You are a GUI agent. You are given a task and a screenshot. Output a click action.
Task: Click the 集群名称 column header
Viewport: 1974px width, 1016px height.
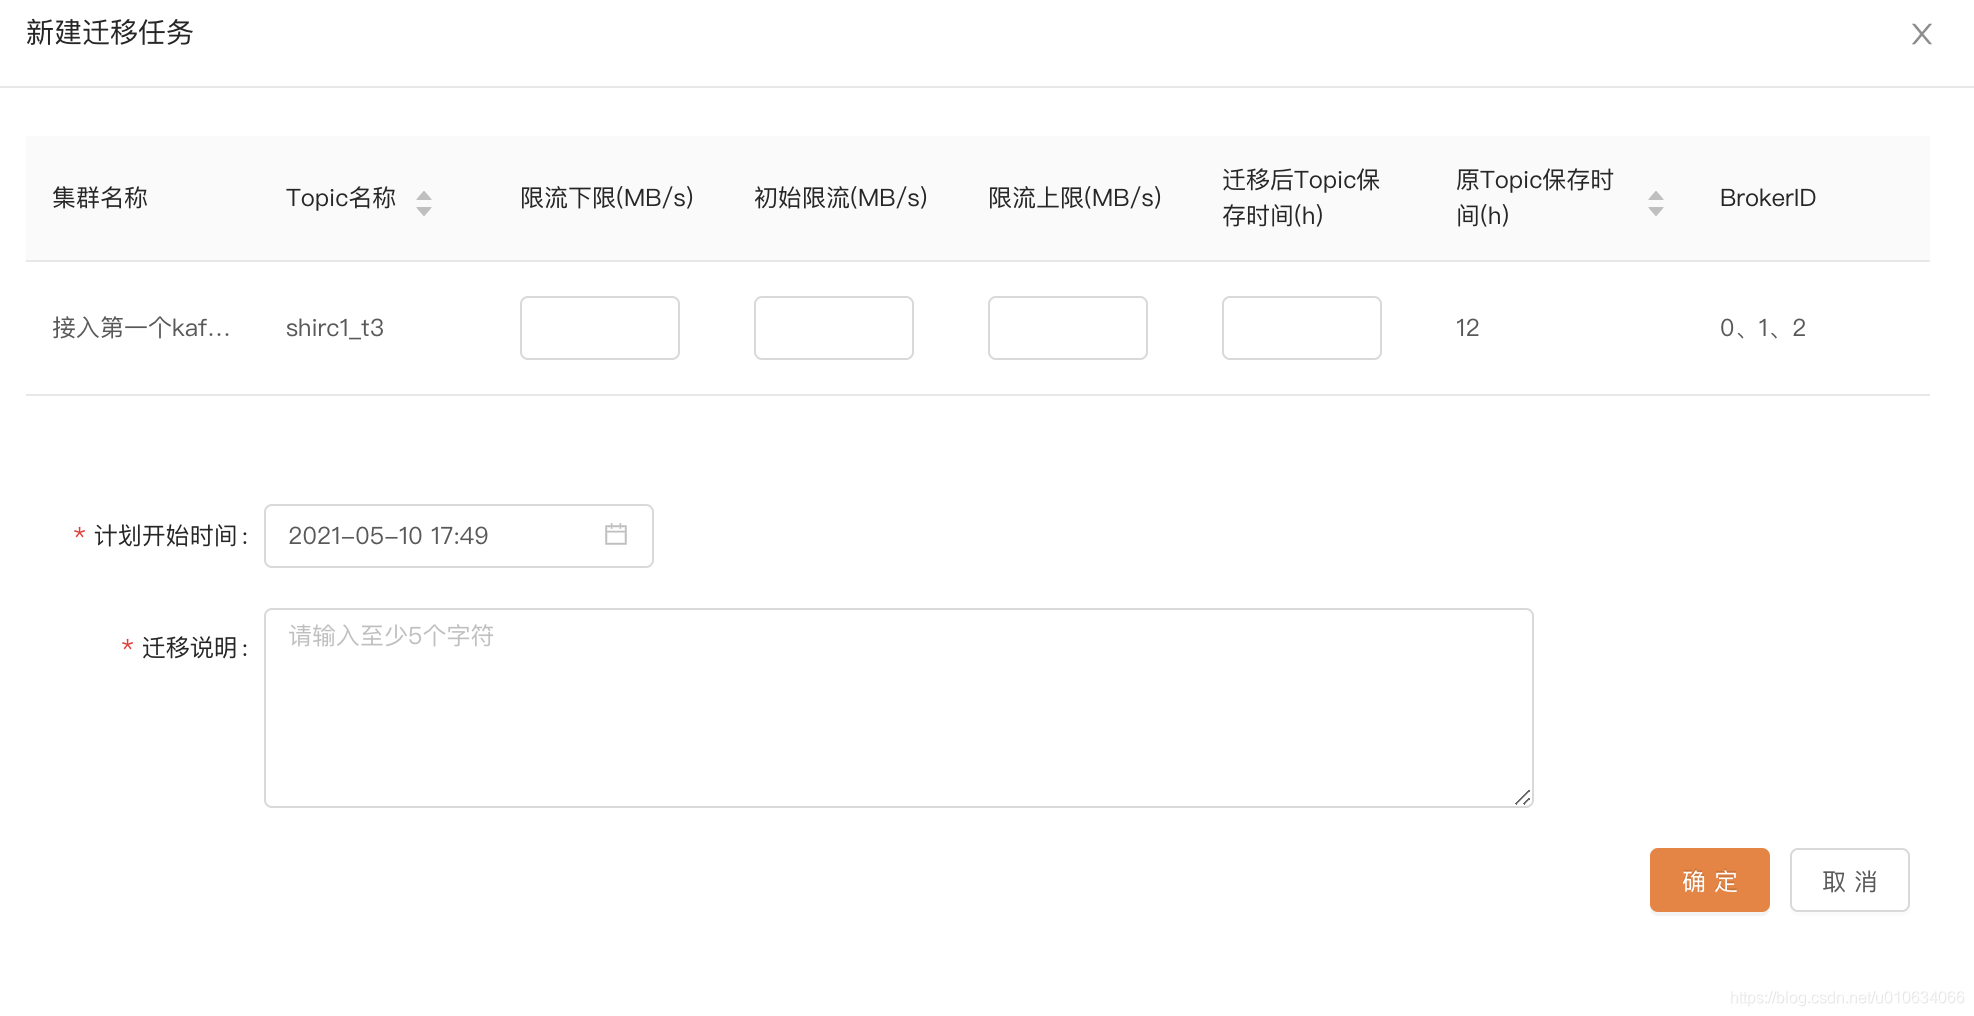pyautogui.click(x=100, y=198)
